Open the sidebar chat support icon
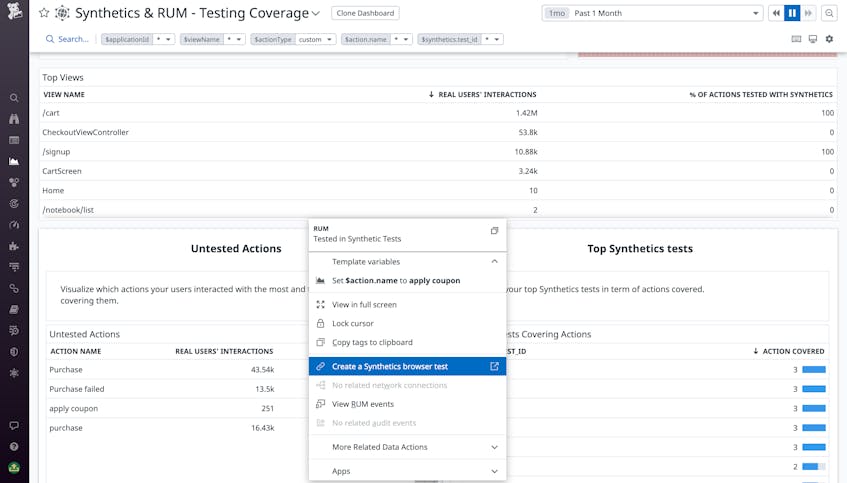The height and width of the screenshot is (483, 847). pyautogui.click(x=14, y=425)
